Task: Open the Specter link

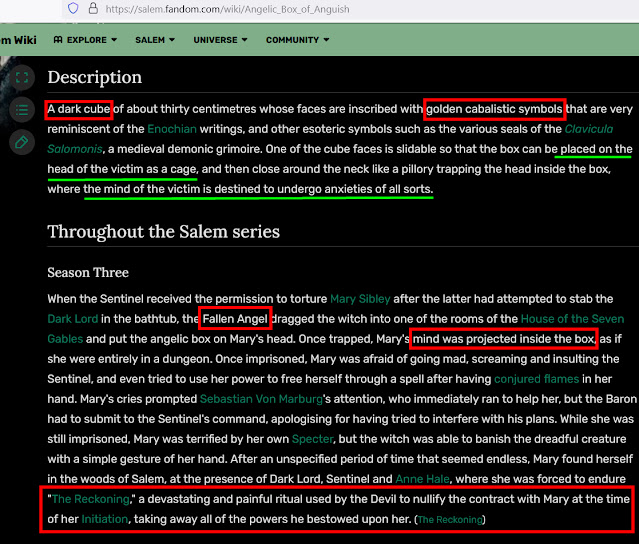Action: 313,439
